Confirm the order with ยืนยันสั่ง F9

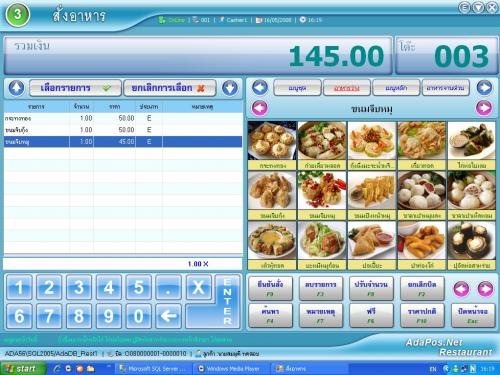[x=270, y=288]
